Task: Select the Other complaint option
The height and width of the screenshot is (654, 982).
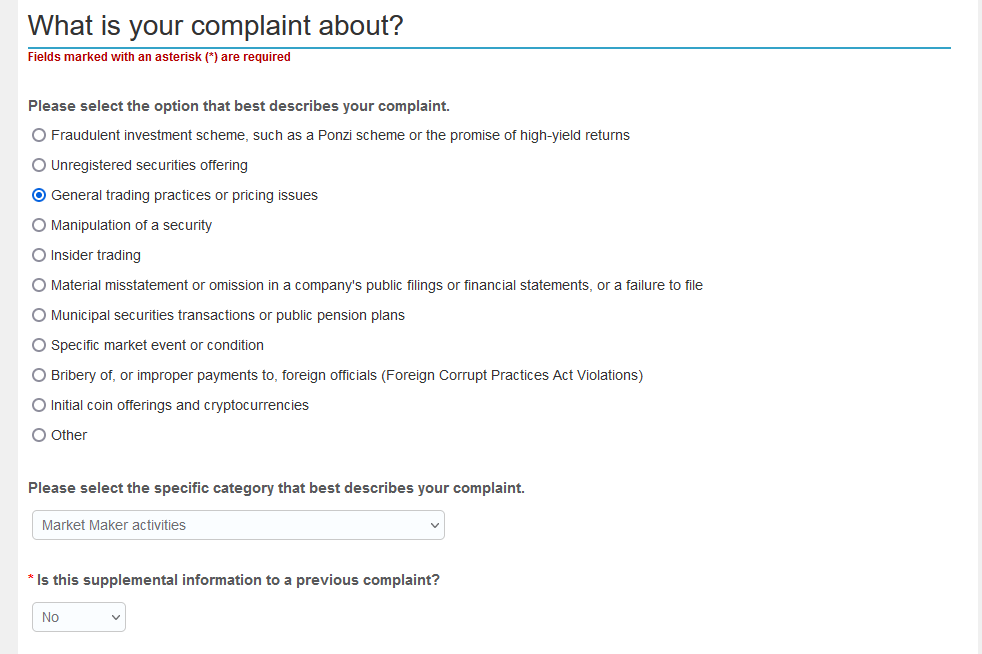Action: coord(39,435)
